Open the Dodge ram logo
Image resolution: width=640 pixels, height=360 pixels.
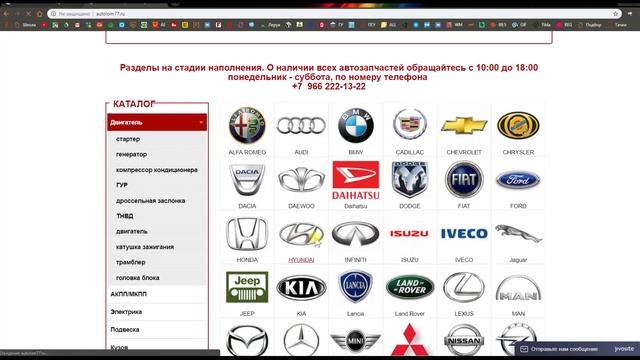[410, 180]
